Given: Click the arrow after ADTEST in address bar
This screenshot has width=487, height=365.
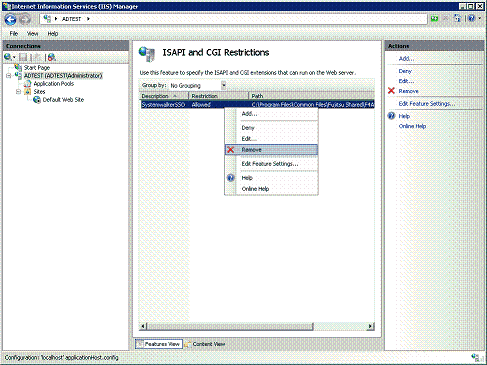Looking at the screenshot, I should [88, 19].
